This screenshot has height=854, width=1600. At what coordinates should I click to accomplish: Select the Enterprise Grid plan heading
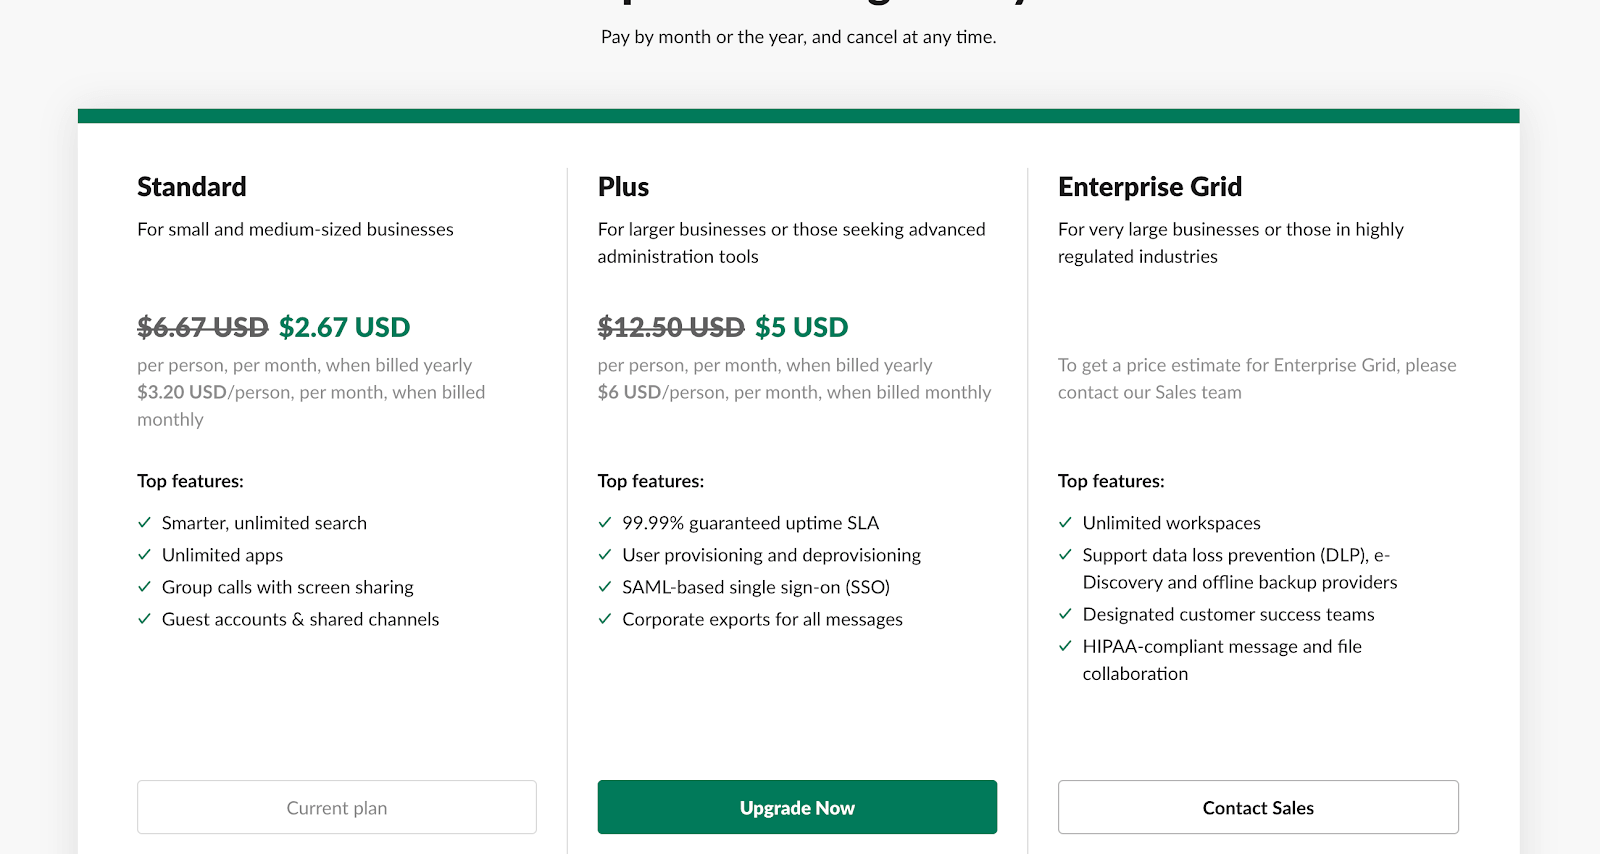(1150, 187)
